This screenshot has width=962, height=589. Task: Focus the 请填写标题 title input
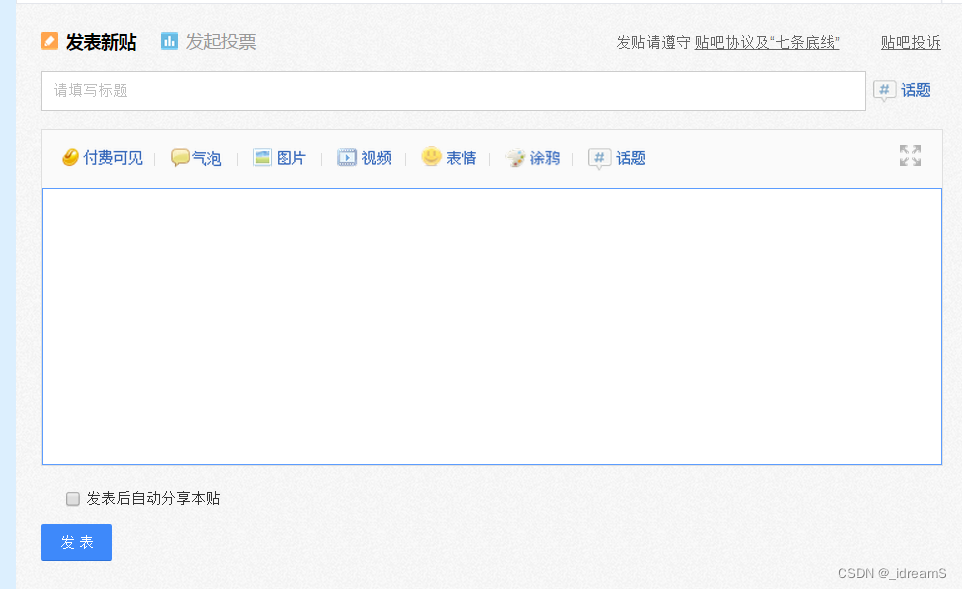453,91
